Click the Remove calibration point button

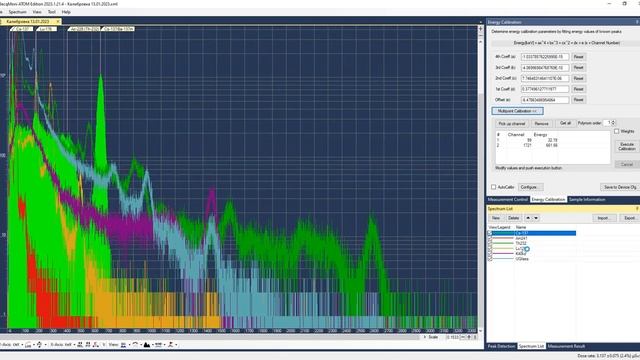[541, 123]
